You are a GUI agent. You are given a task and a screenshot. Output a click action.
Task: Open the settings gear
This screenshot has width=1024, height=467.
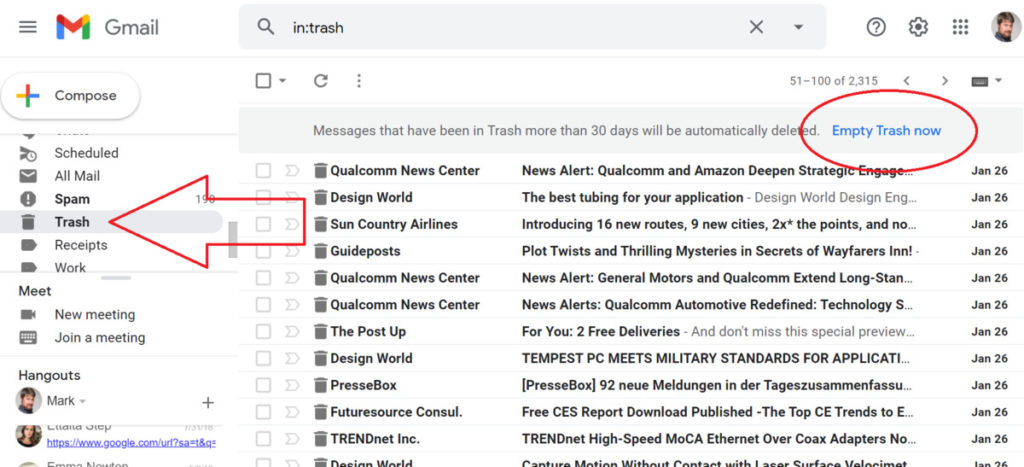(x=918, y=27)
